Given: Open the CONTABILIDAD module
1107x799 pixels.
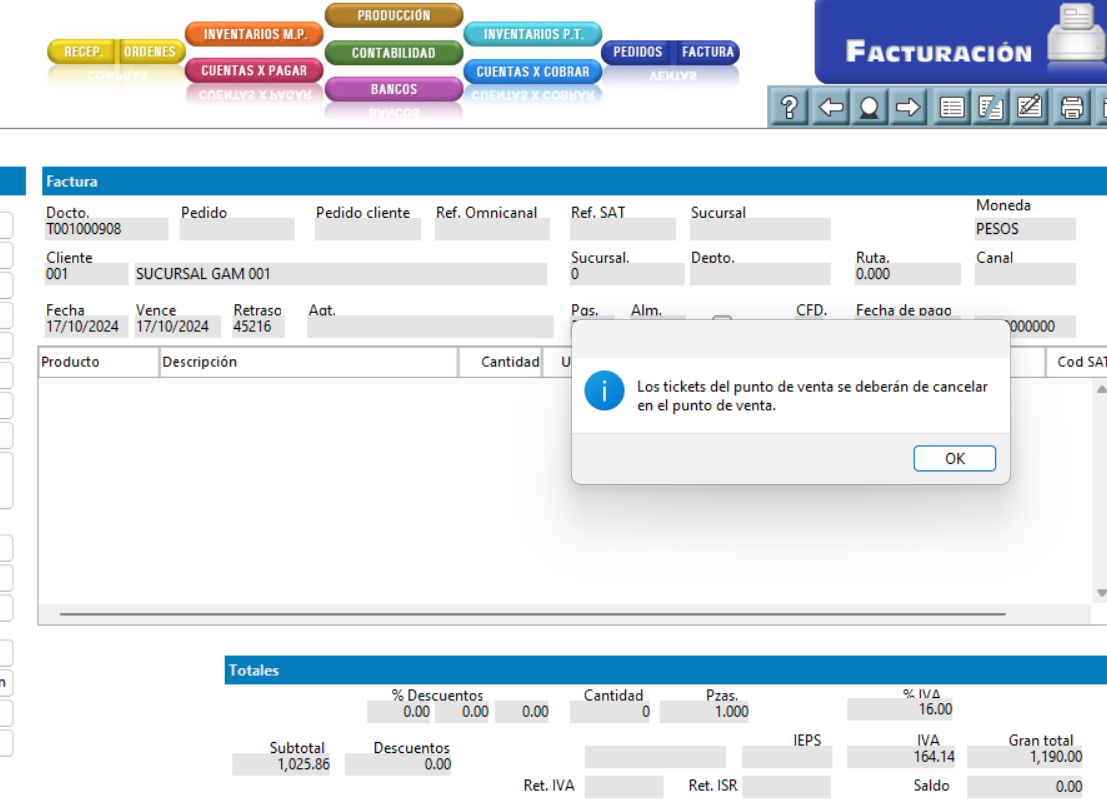Looking at the screenshot, I should click(394, 53).
